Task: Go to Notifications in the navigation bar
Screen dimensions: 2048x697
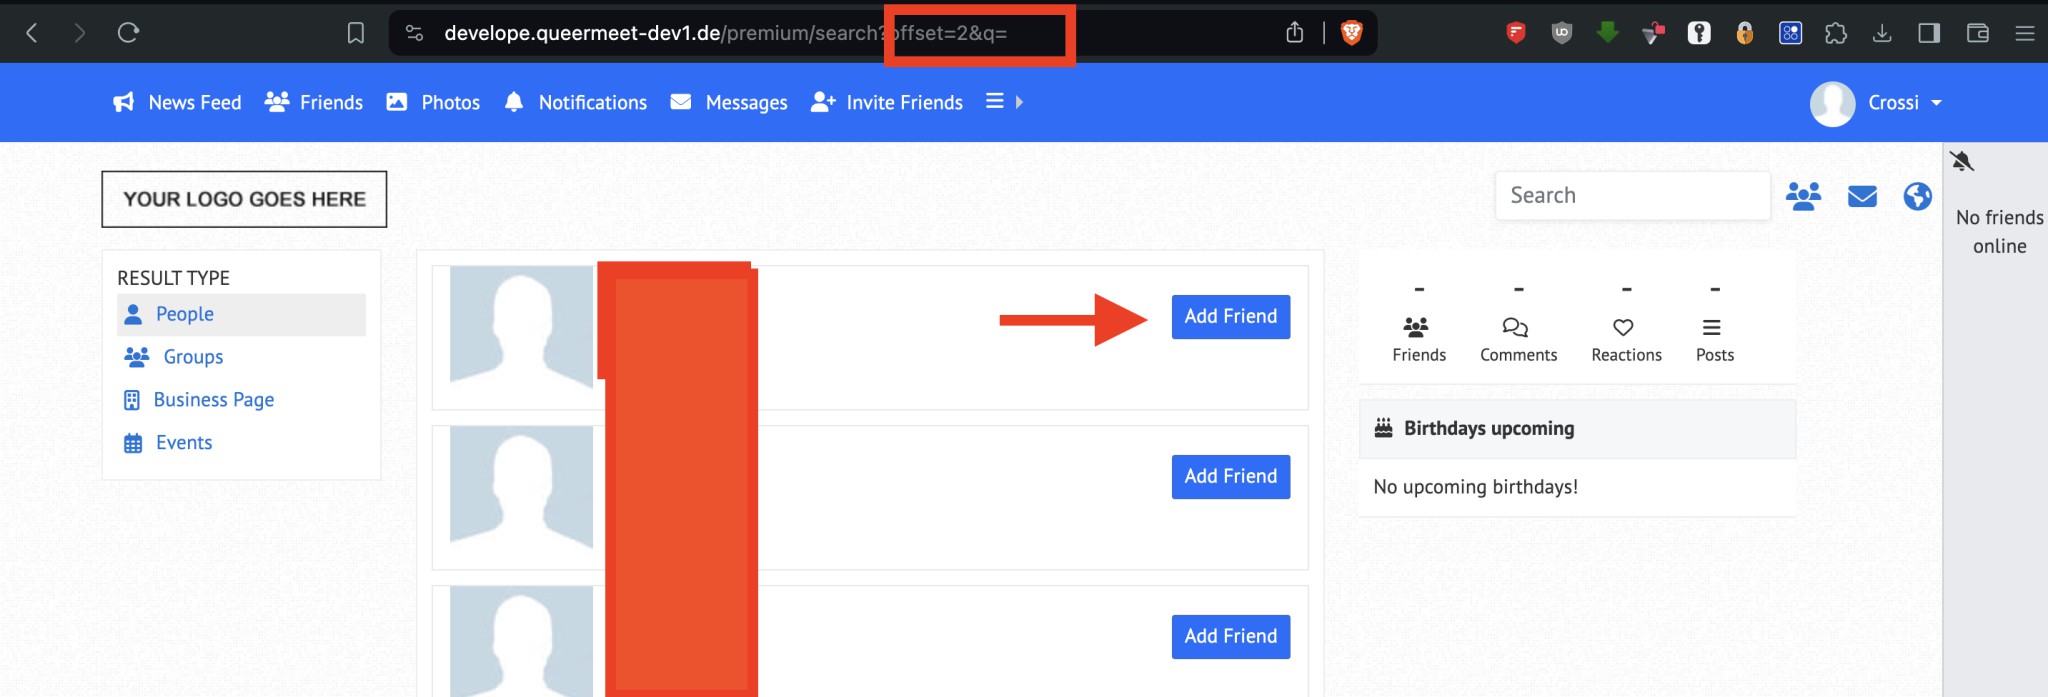Action: coord(575,103)
